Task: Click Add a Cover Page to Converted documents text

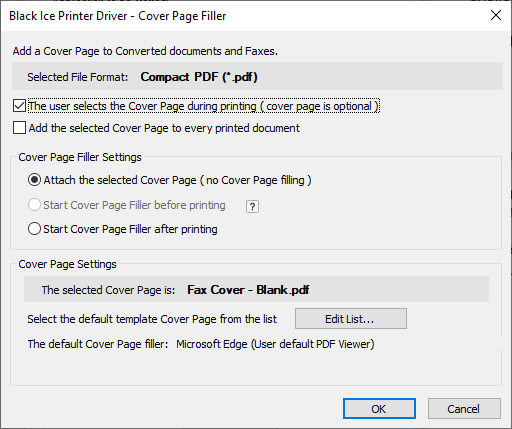Action: [145, 51]
